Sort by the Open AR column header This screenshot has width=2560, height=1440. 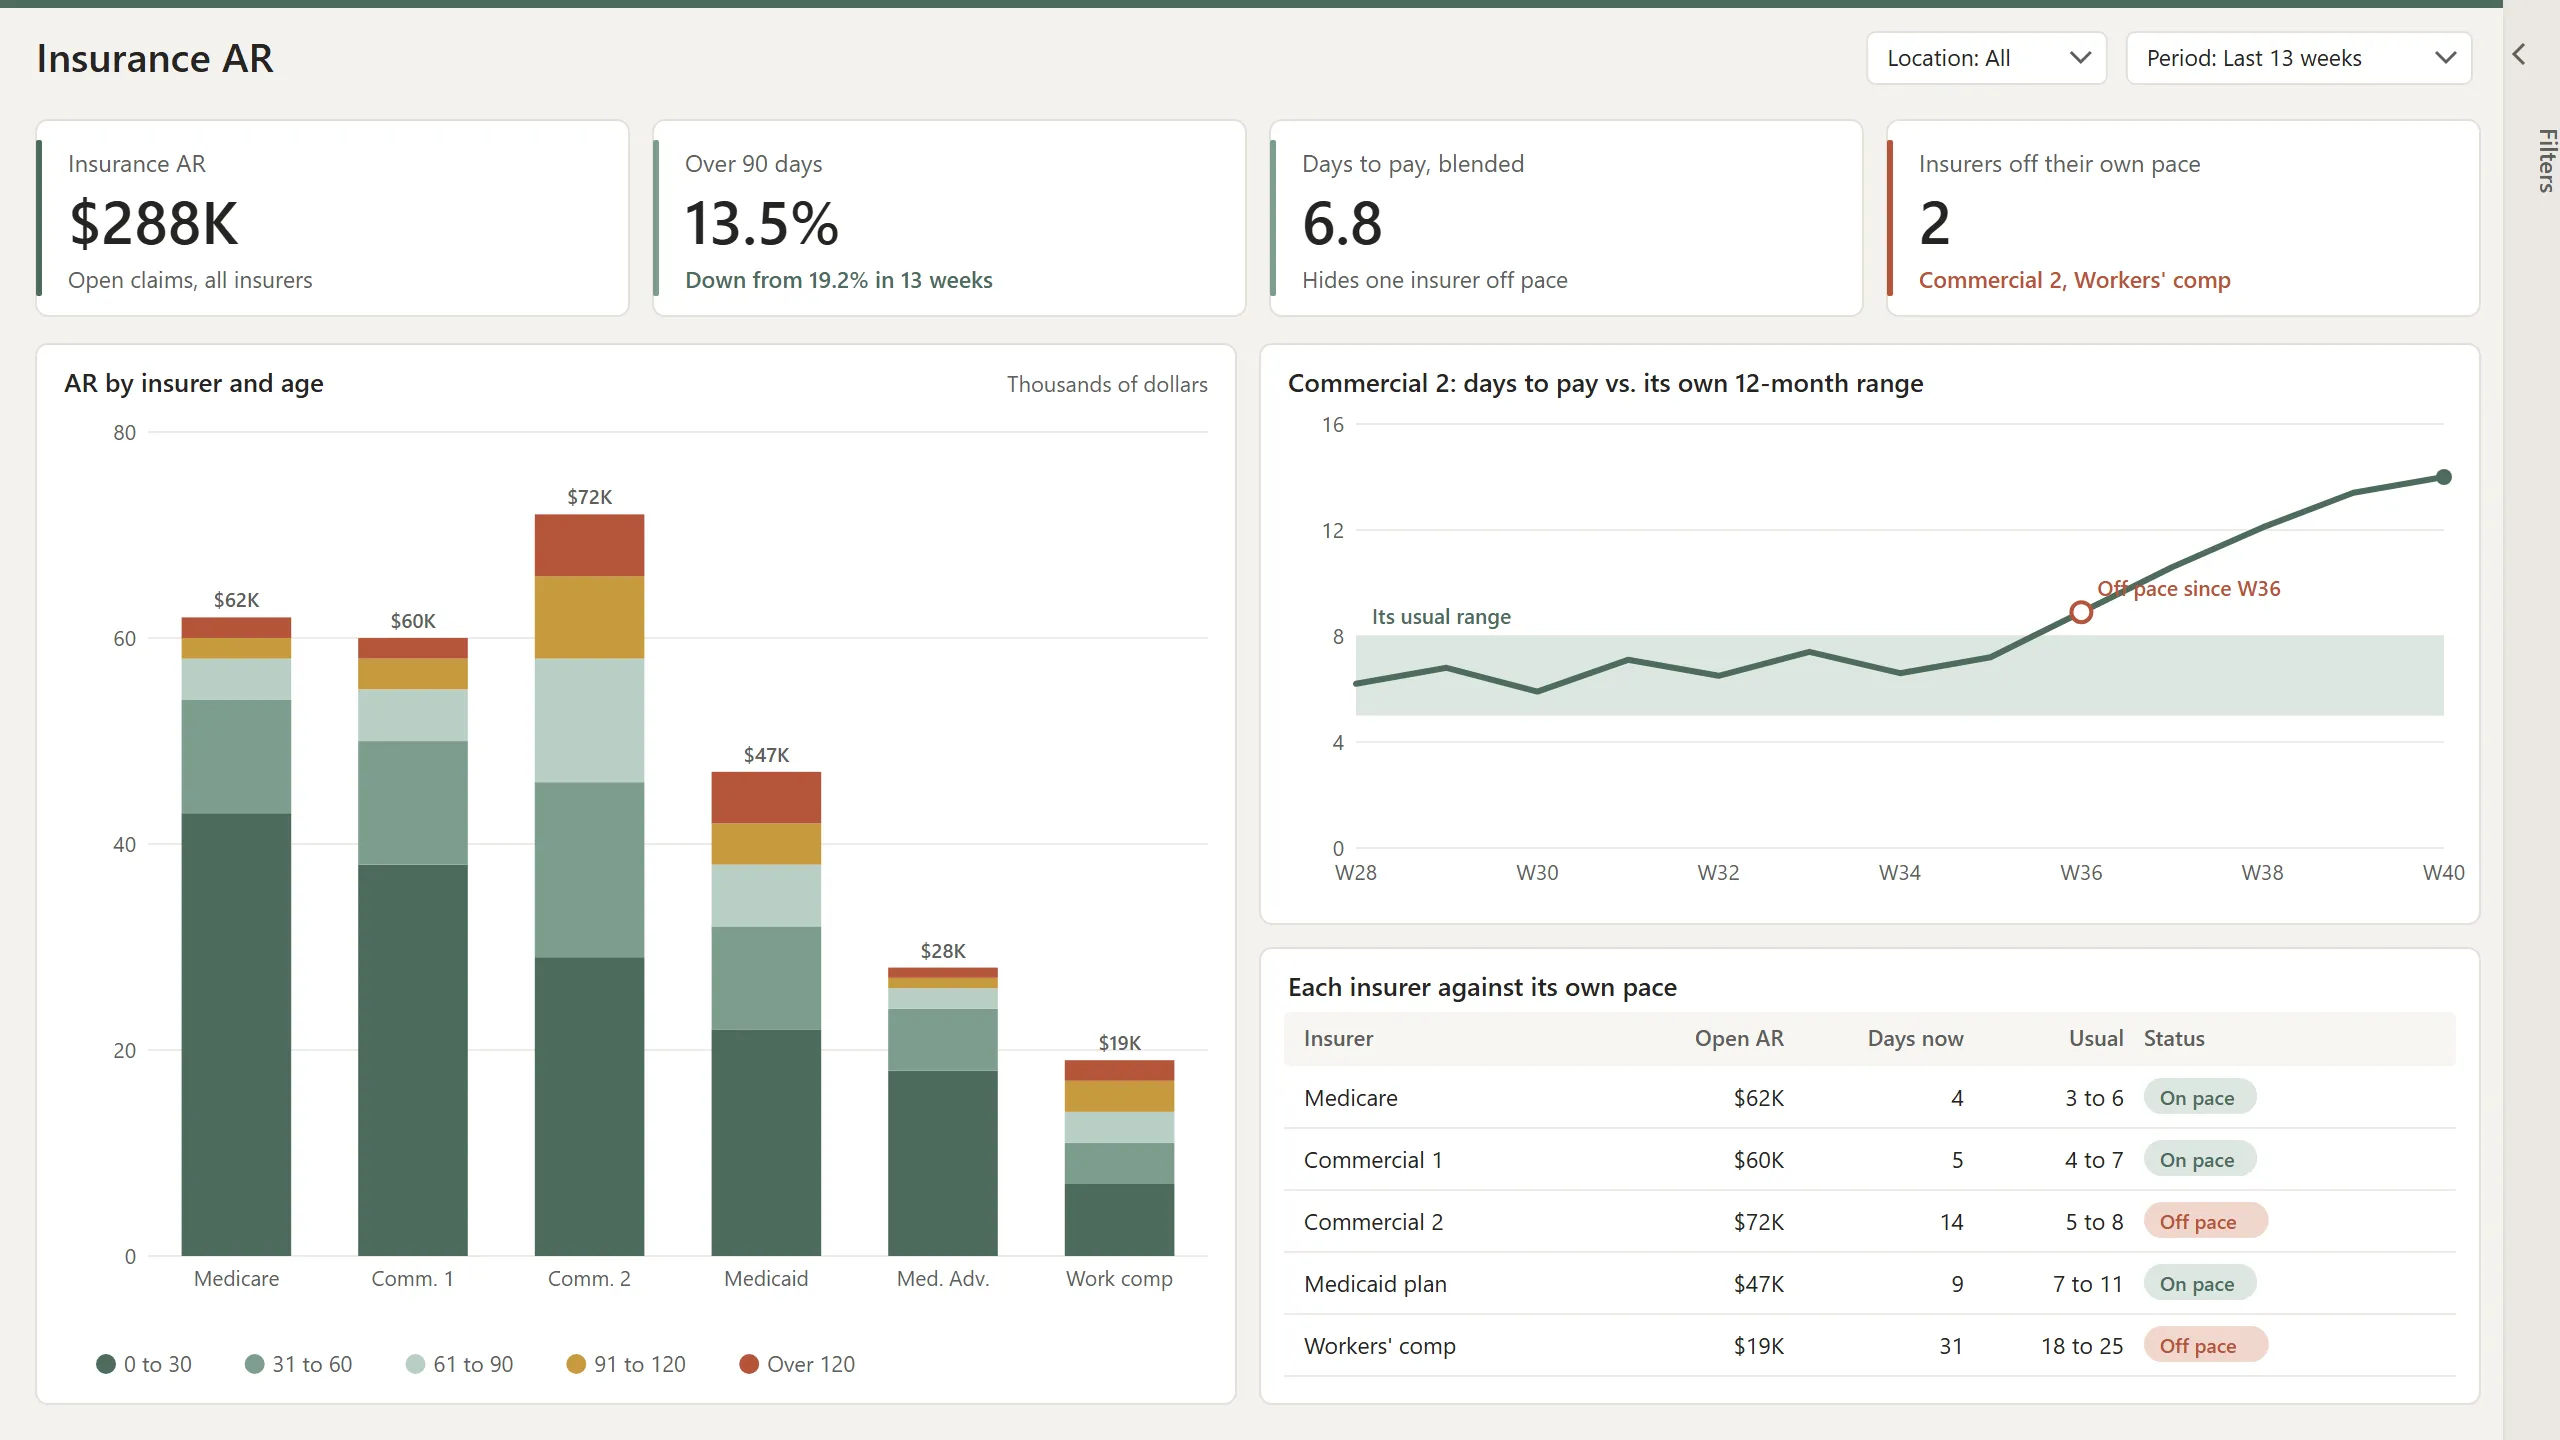1739,1038
